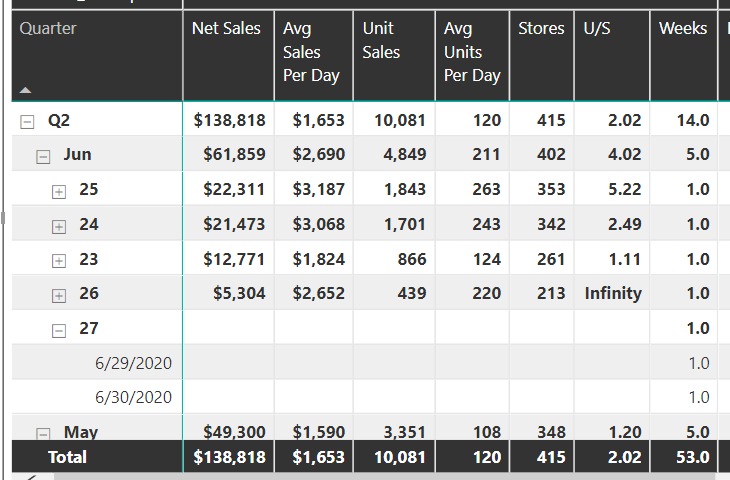Collapse the May month row
Viewport: 730px width, 480px height.
[43, 434]
